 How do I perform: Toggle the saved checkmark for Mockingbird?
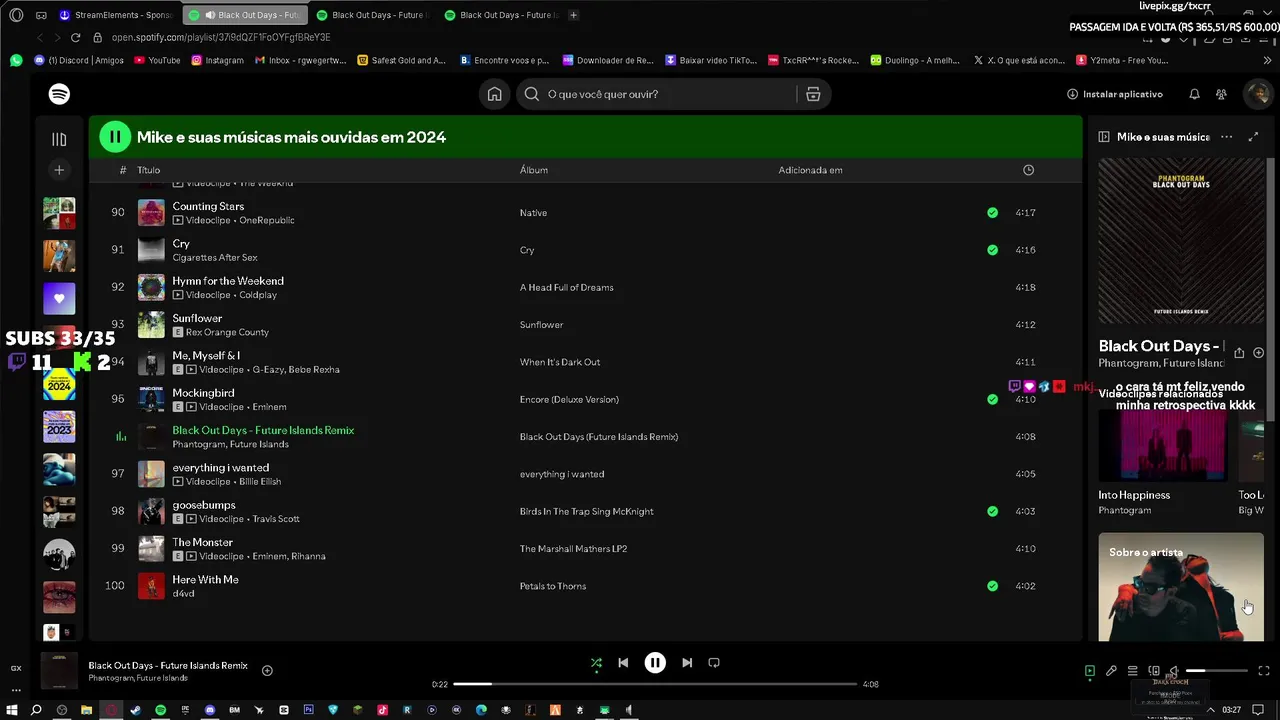992,399
